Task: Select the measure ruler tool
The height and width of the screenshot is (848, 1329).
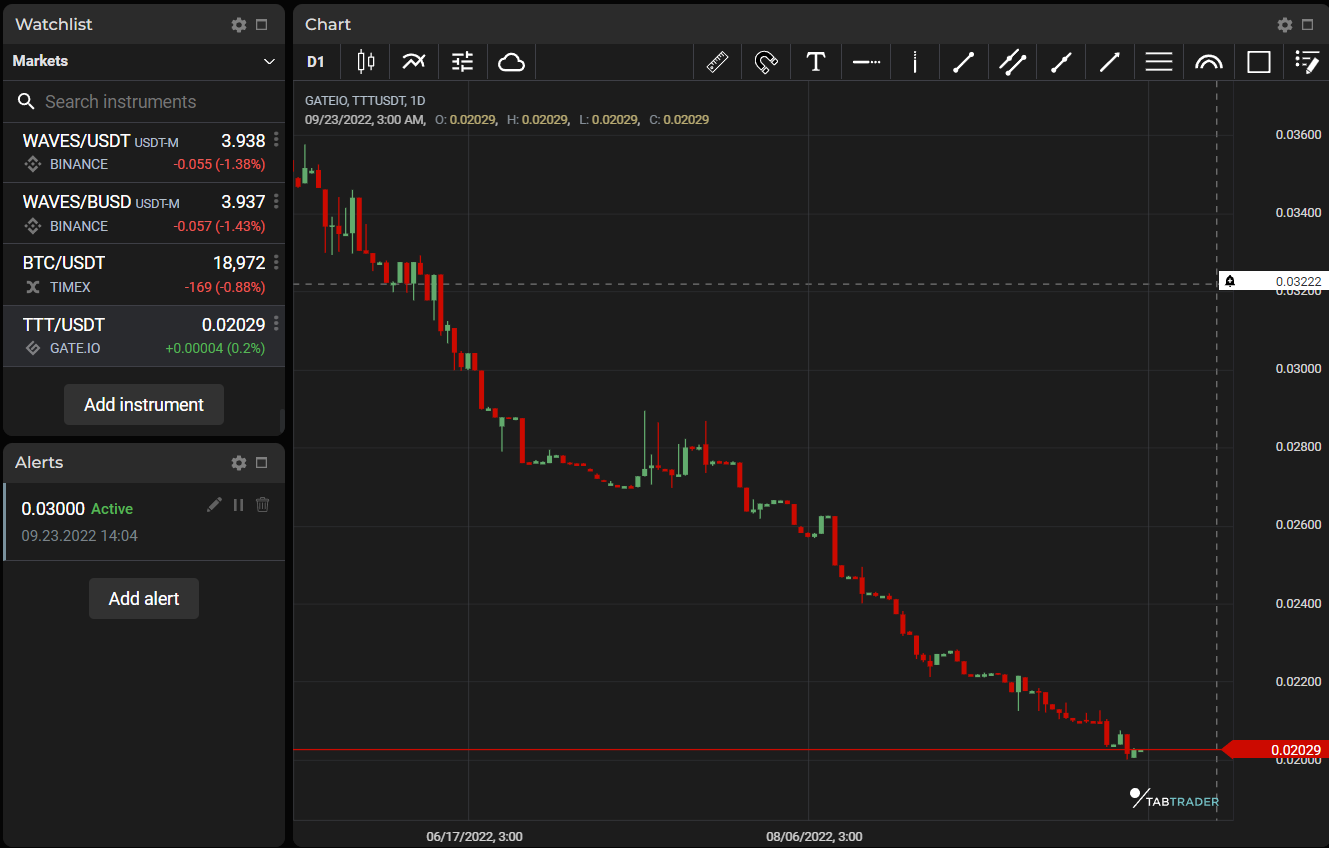Action: (717, 61)
